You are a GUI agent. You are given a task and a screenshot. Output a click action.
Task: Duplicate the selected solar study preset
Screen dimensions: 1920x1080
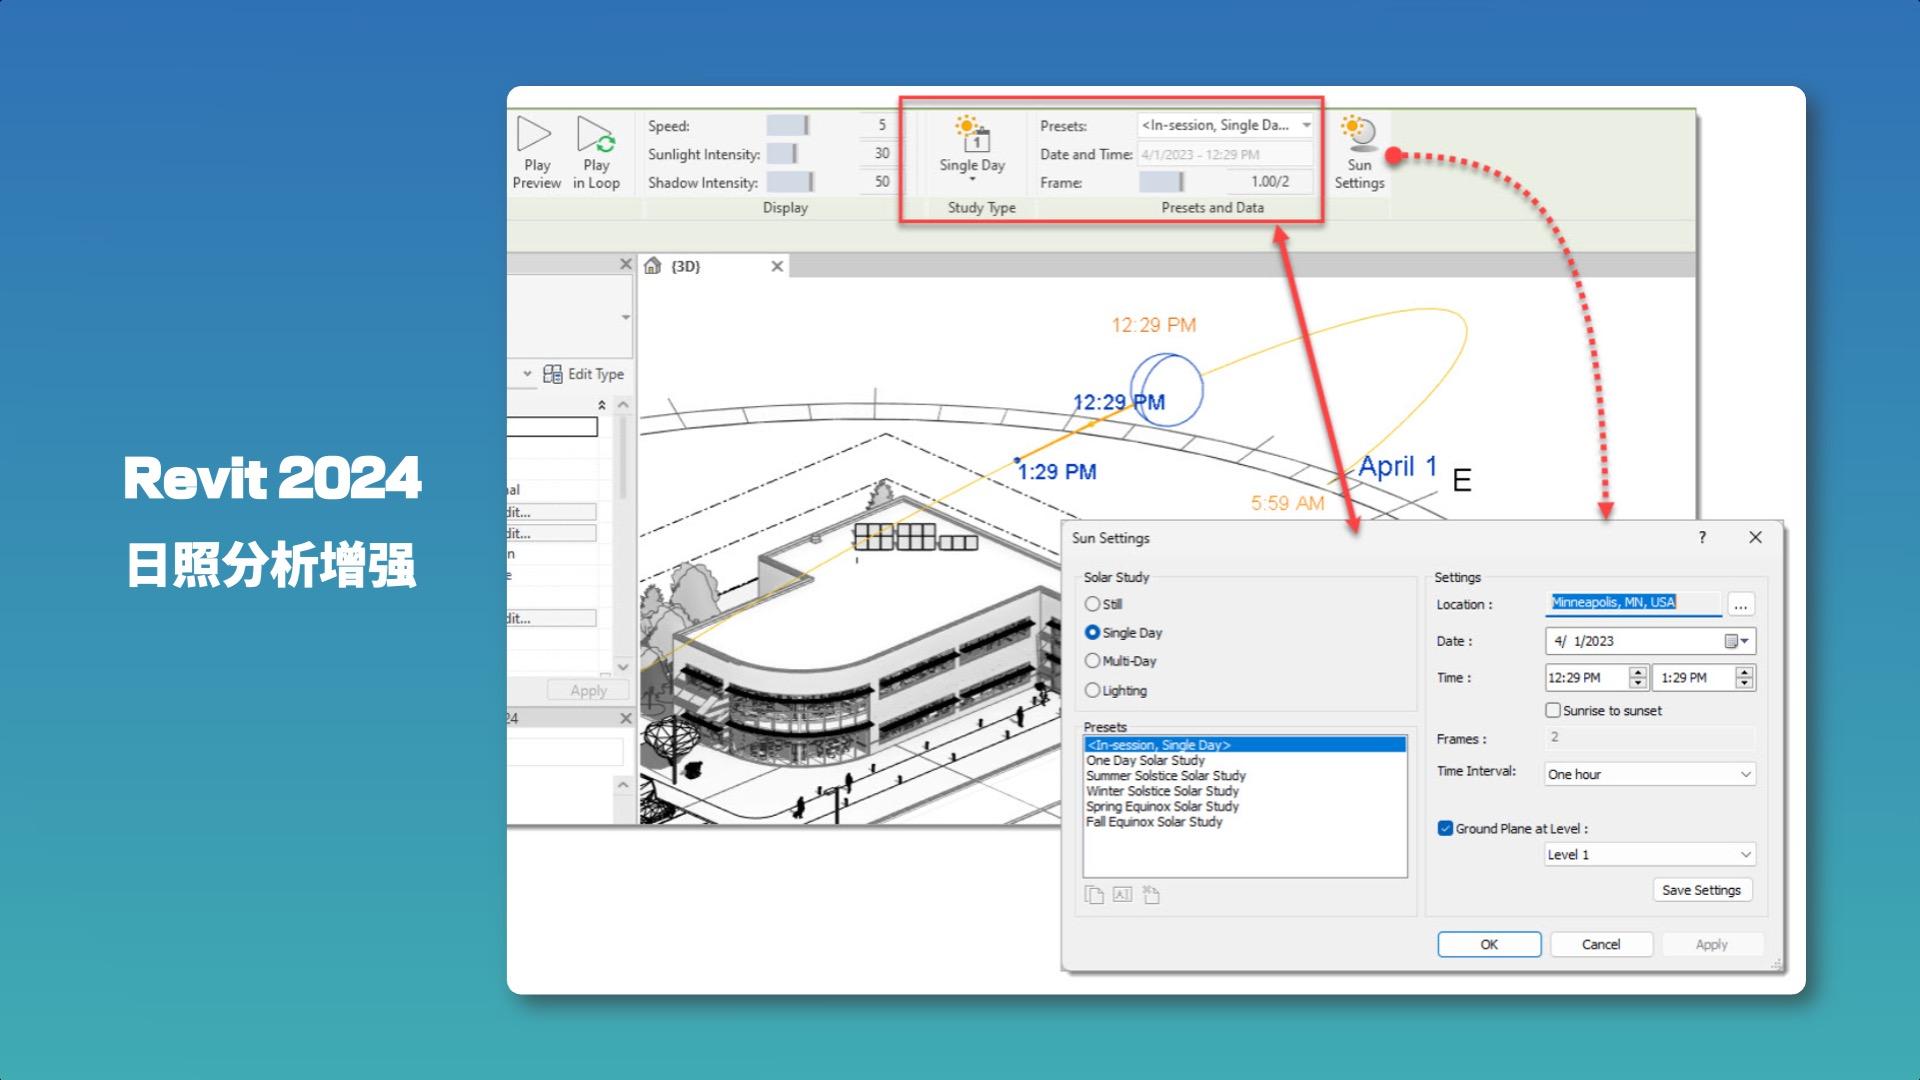click(x=1094, y=895)
